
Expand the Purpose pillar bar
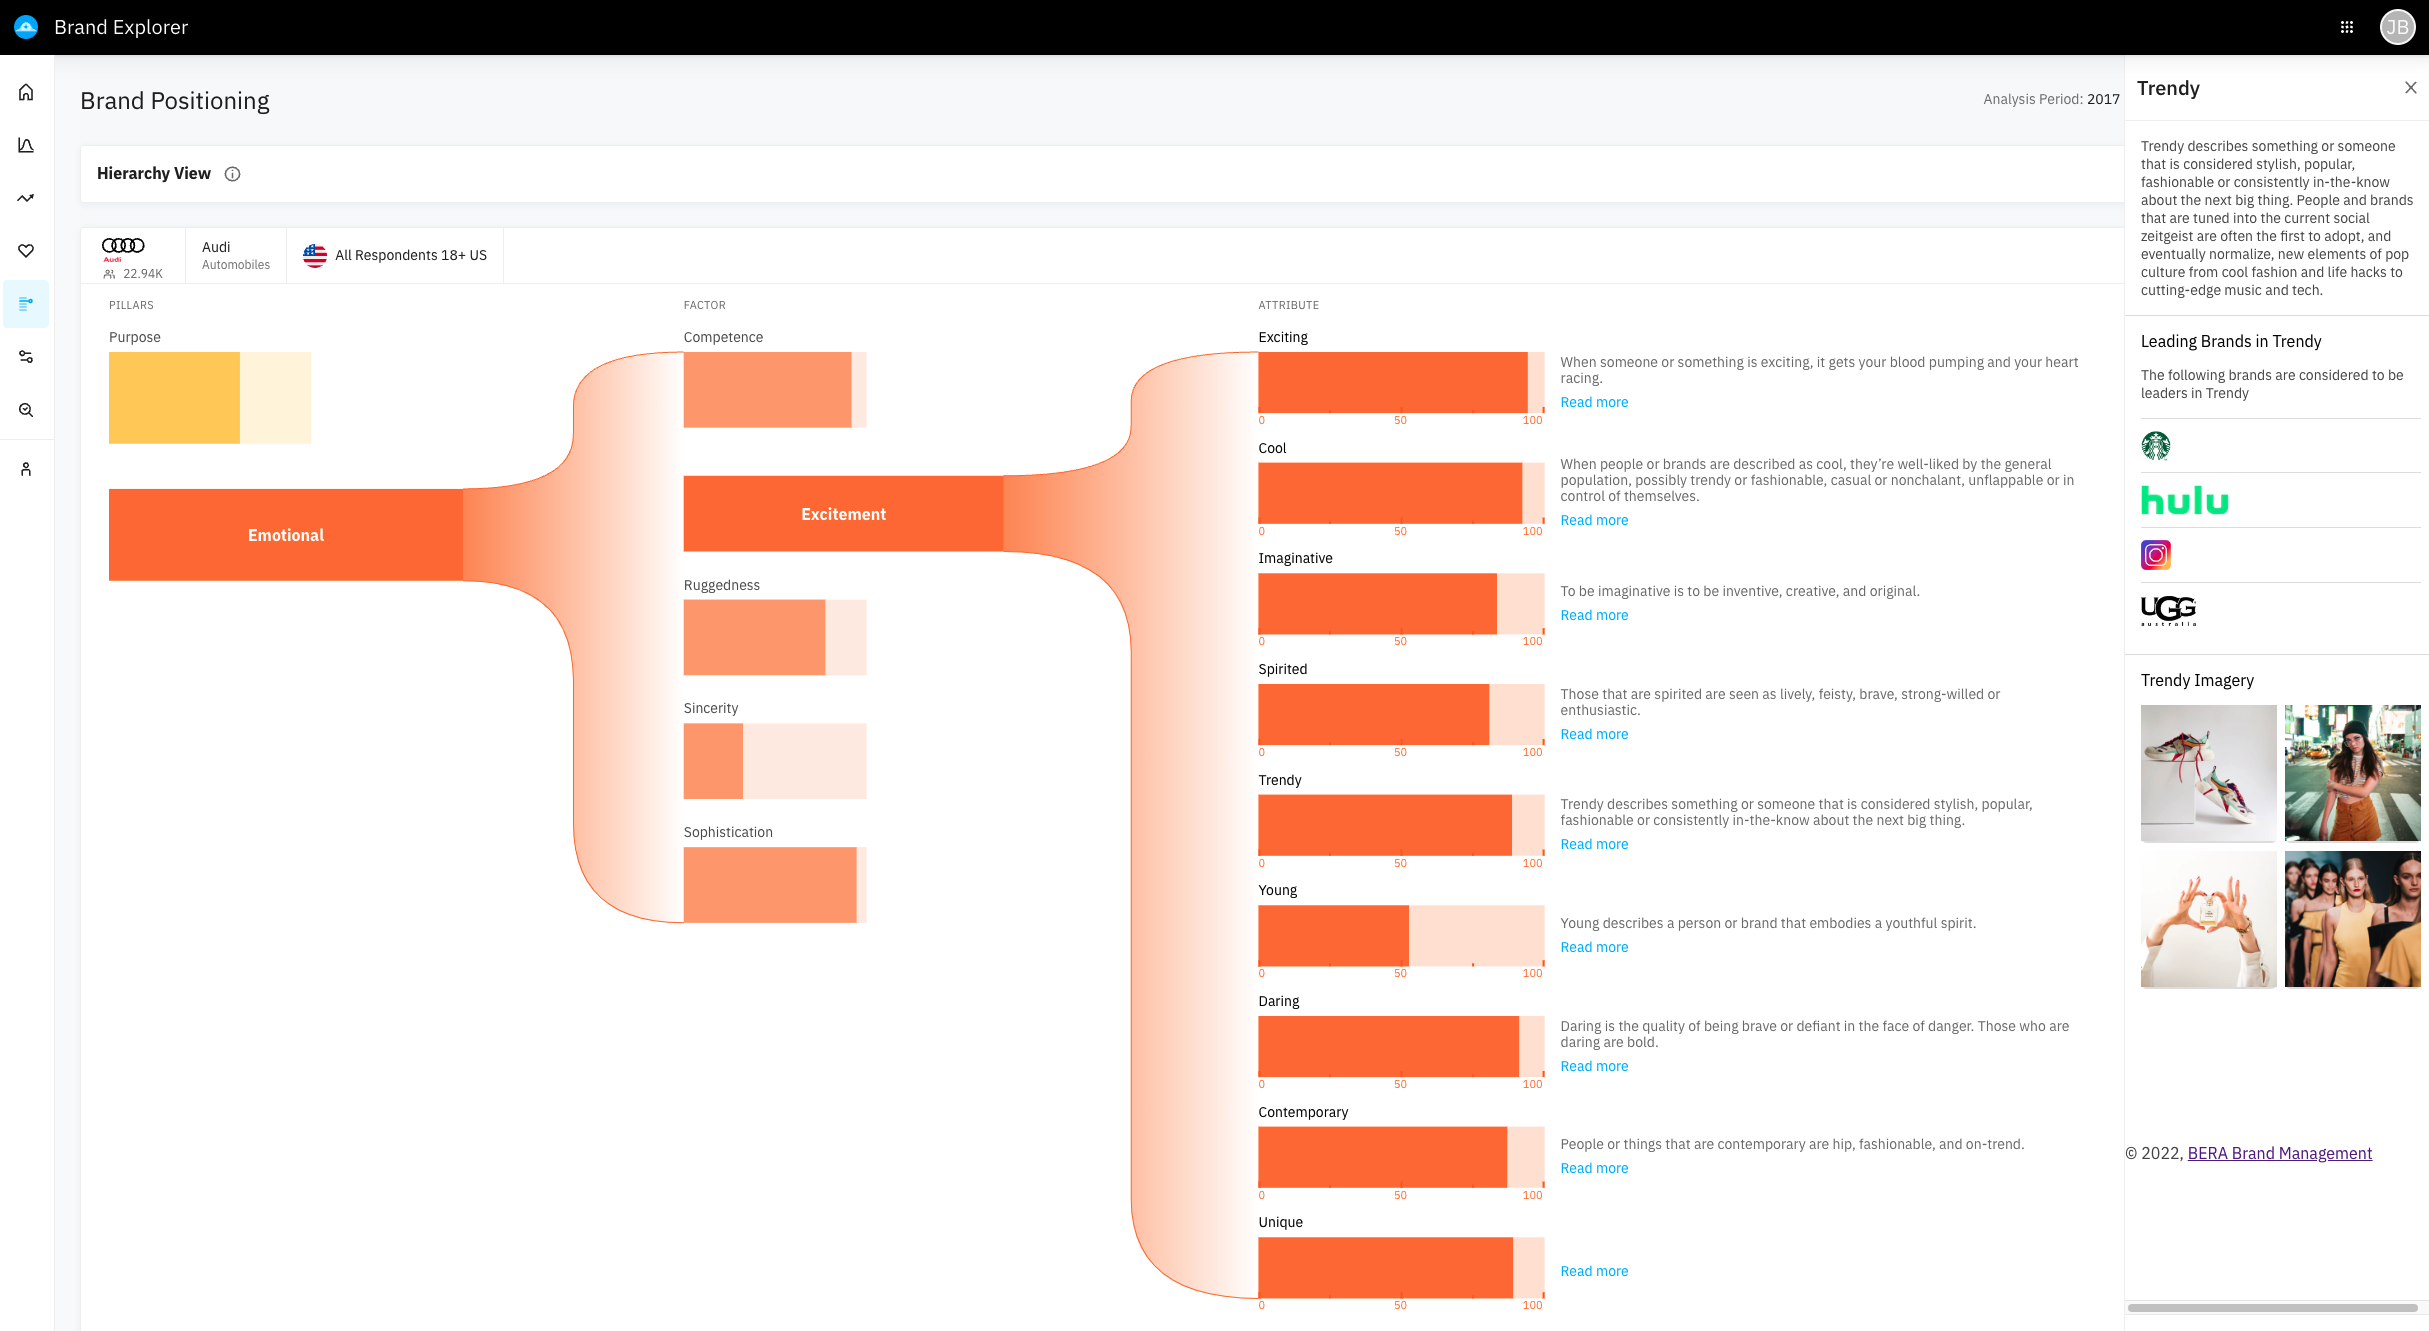pos(209,397)
